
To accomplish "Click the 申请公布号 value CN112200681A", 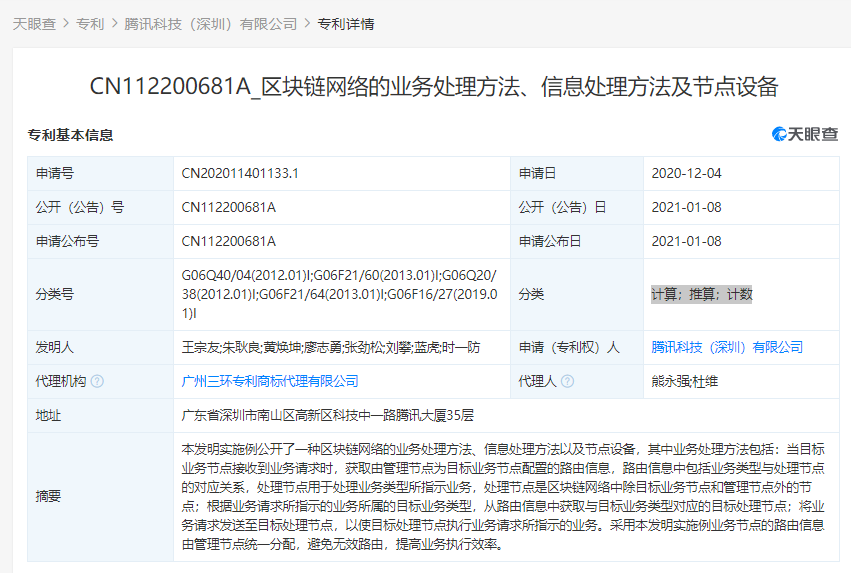I will (228, 241).
